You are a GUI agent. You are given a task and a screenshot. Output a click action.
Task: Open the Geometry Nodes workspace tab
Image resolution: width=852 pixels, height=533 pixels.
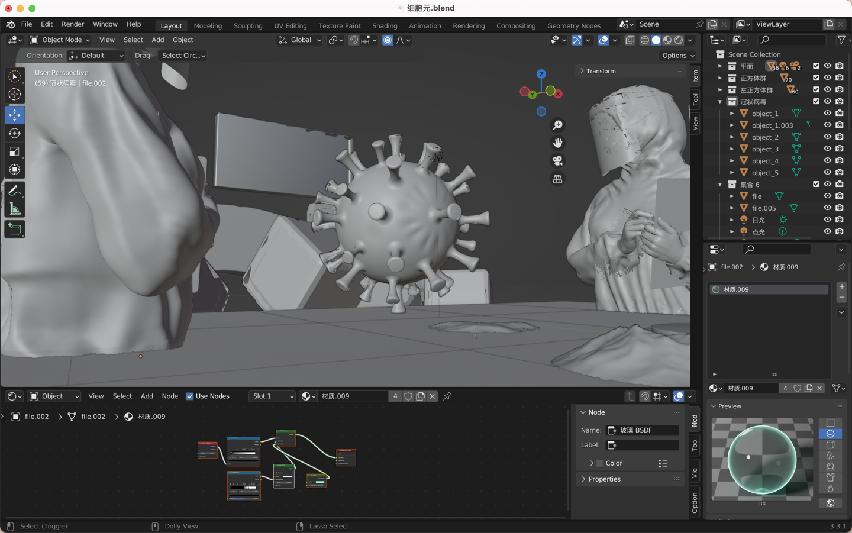point(574,26)
